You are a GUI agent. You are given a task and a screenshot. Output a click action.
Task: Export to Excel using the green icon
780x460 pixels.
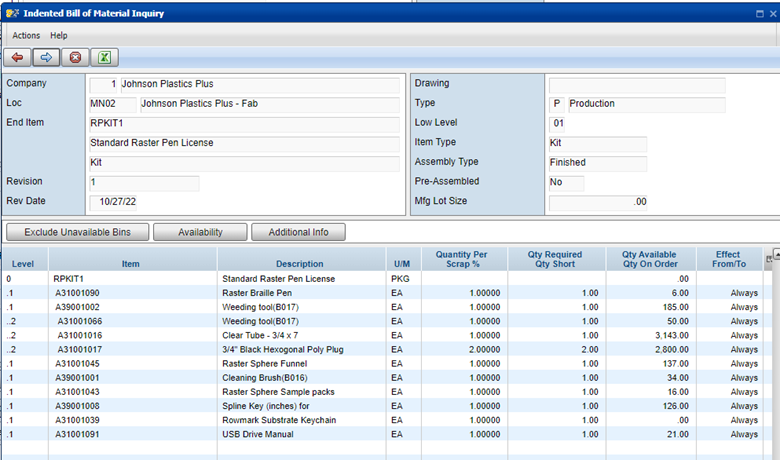pyautogui.click(x=104, y=58)
